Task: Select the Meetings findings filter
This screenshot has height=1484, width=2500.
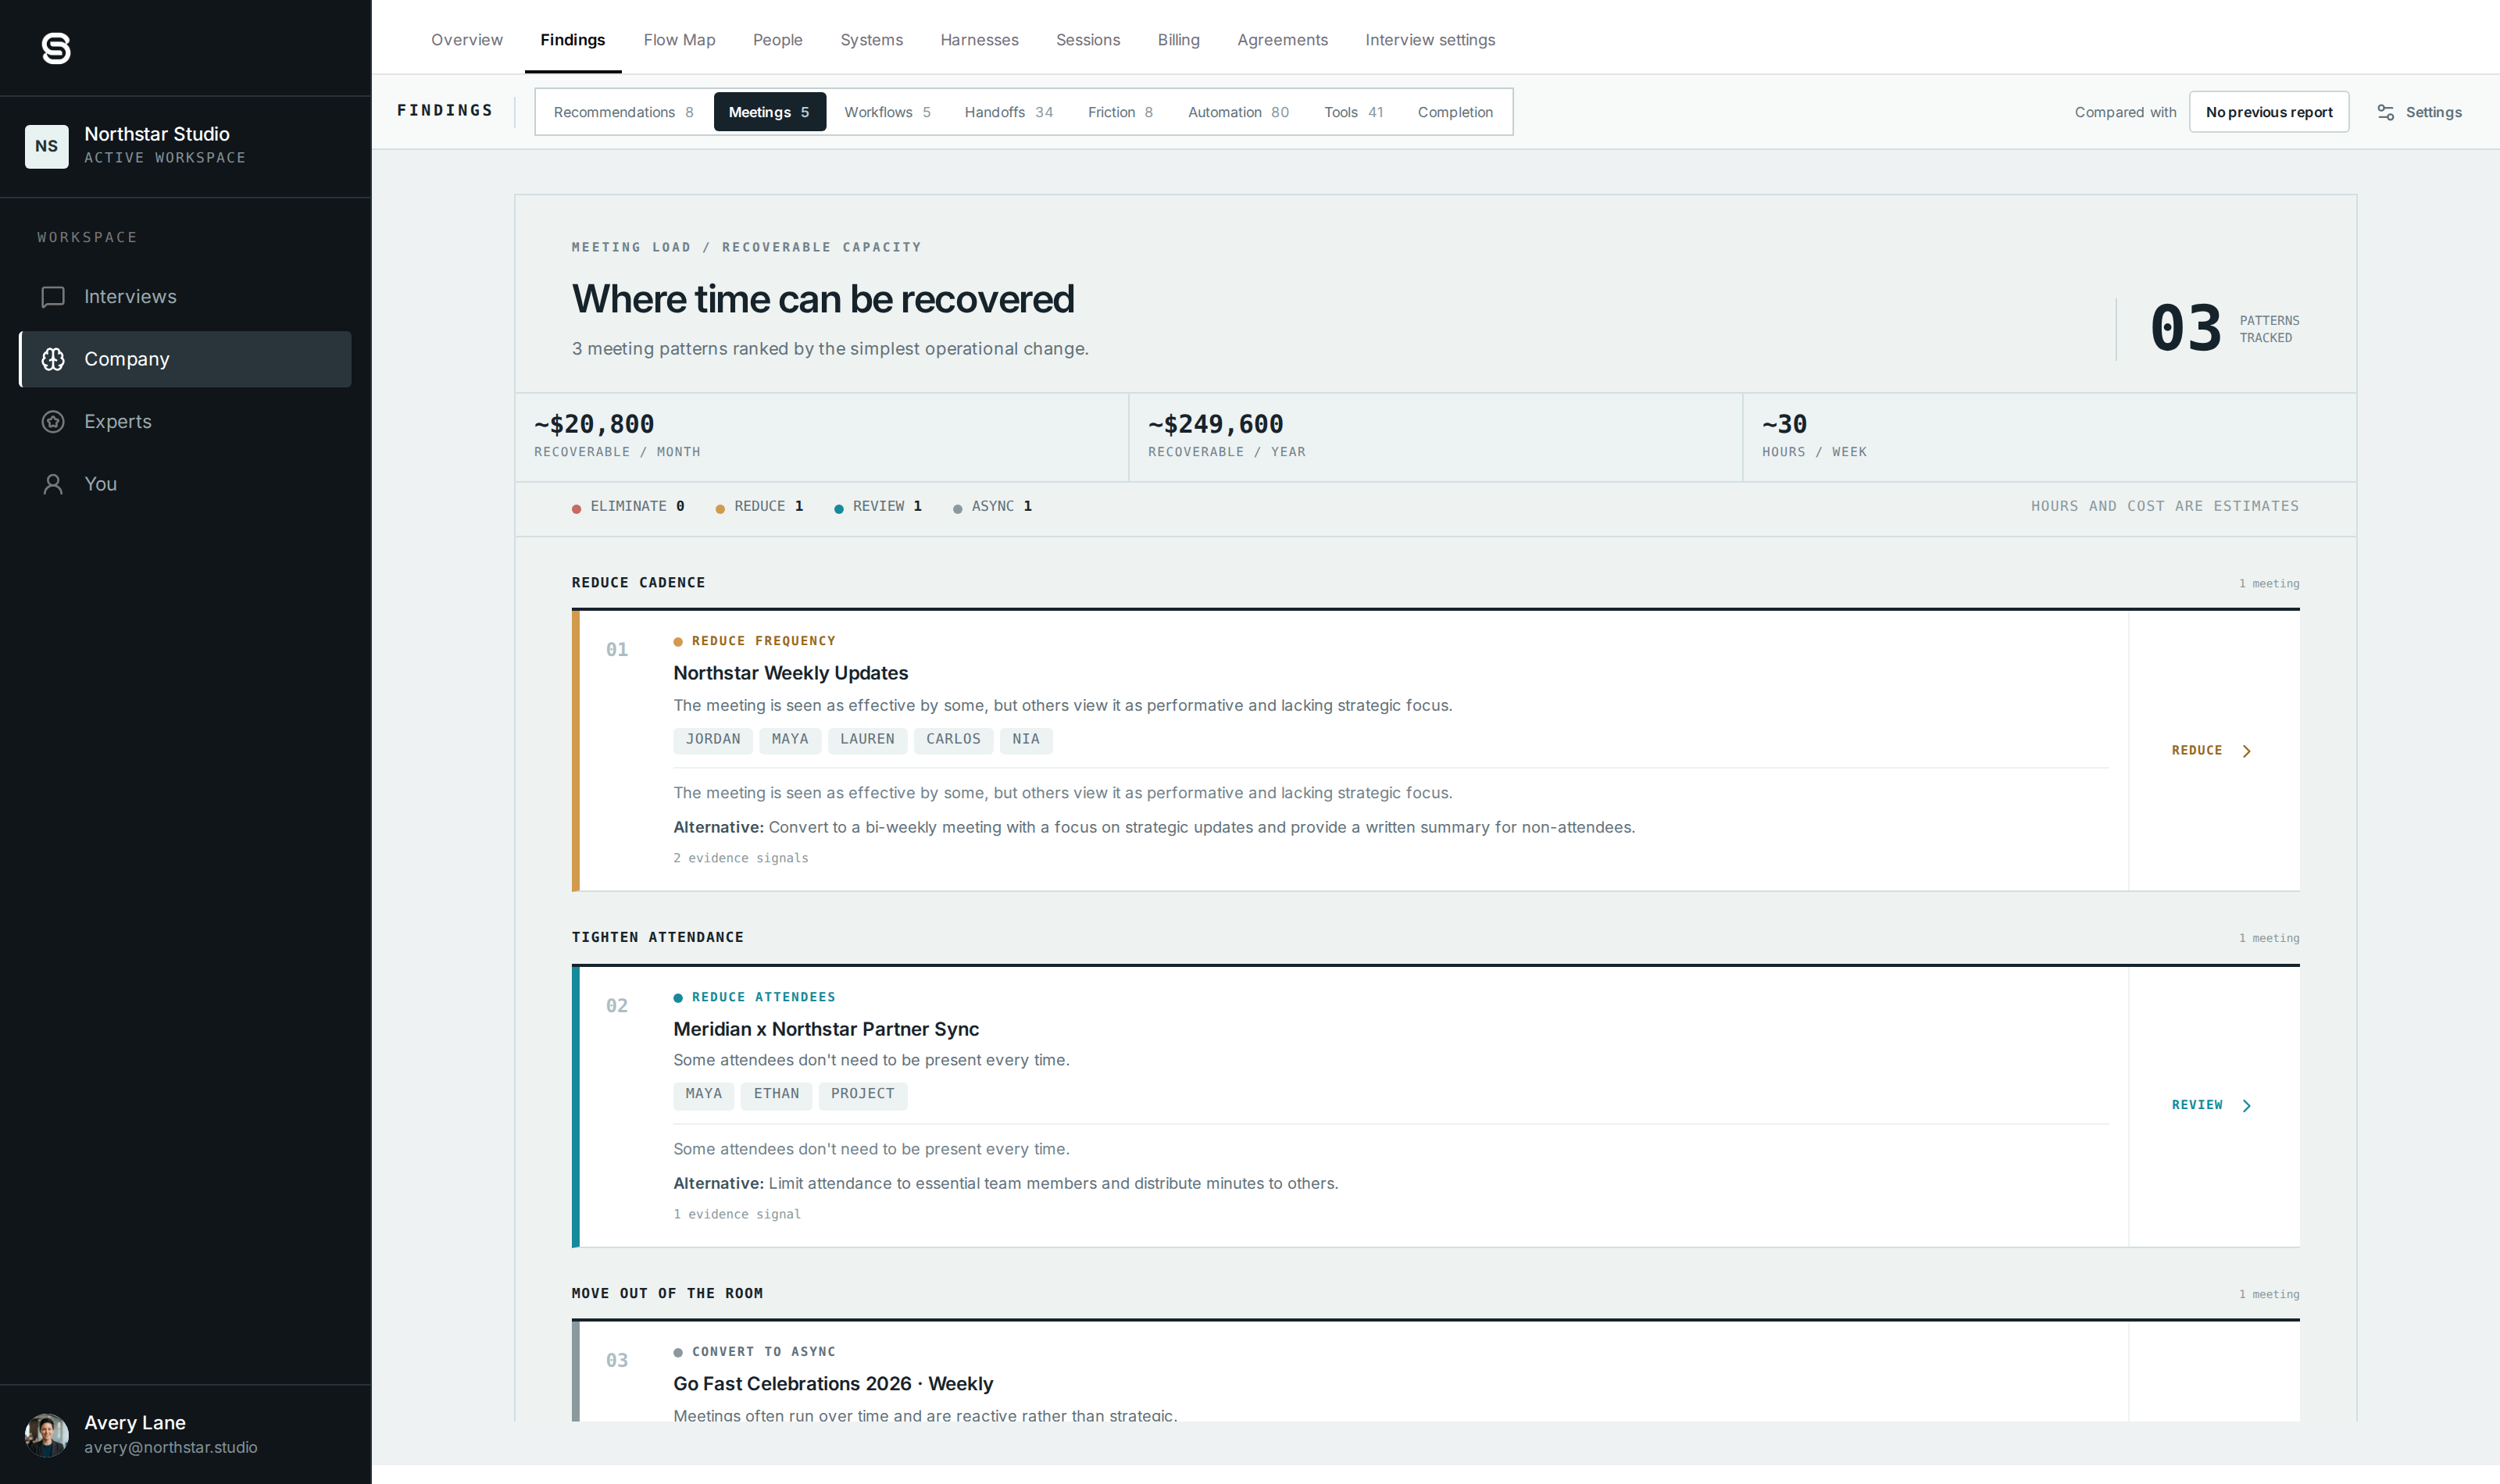Action: [x=769, y=112]
